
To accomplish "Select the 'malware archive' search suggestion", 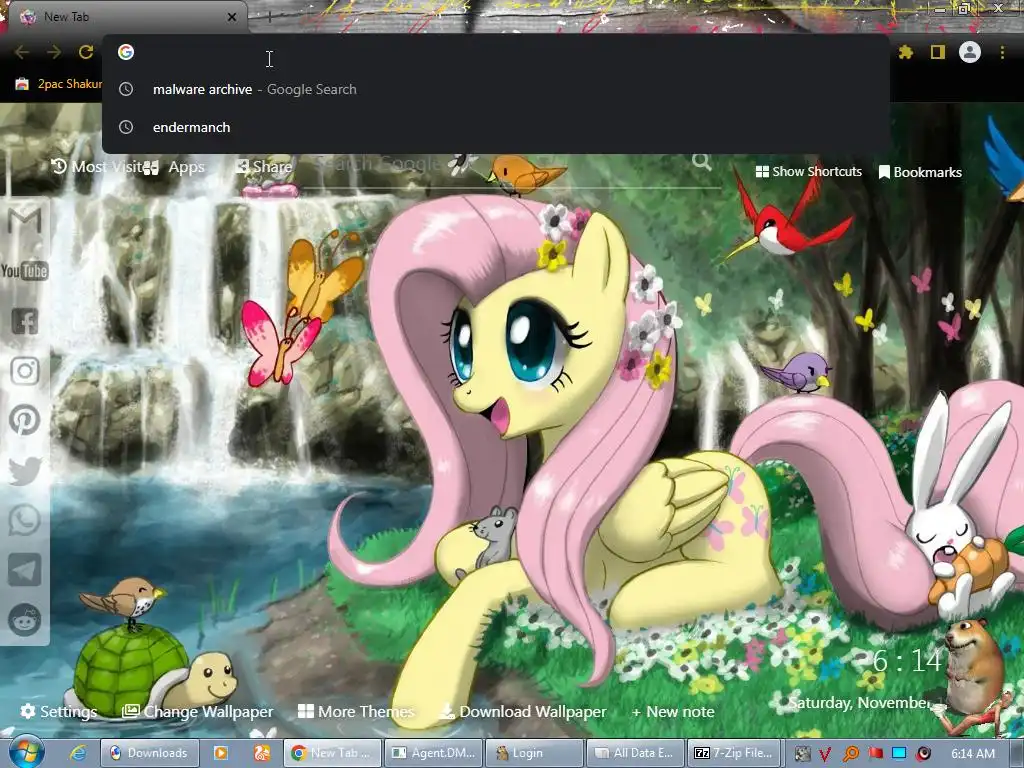I will pos(496,89).
